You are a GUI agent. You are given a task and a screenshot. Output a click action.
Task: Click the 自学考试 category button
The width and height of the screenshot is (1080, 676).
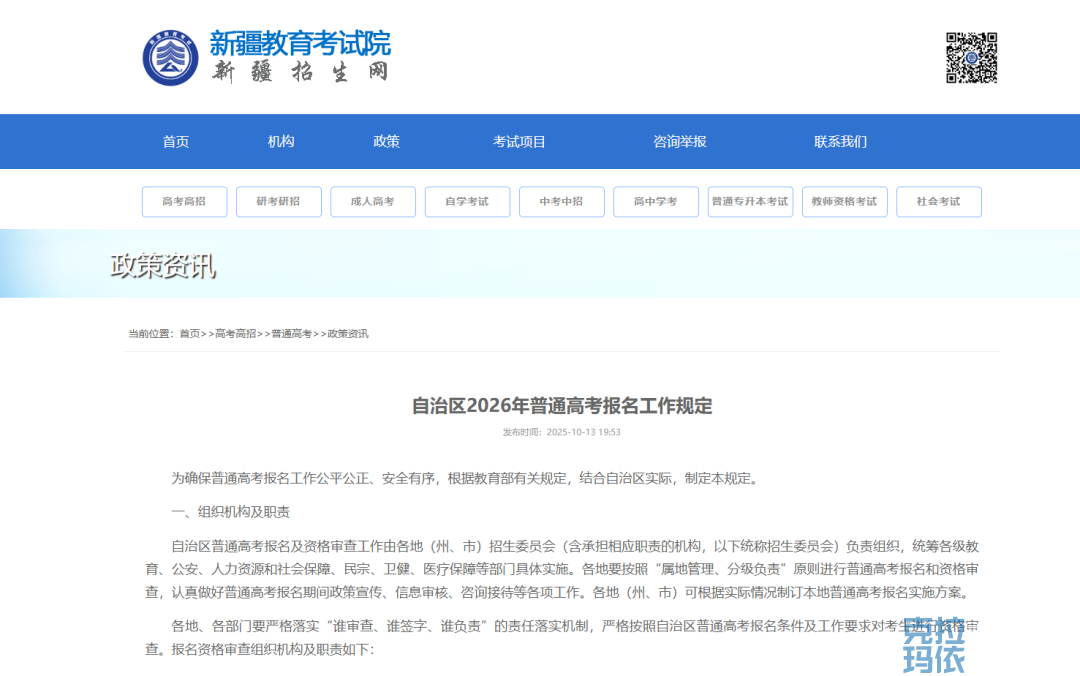[467, 202]
